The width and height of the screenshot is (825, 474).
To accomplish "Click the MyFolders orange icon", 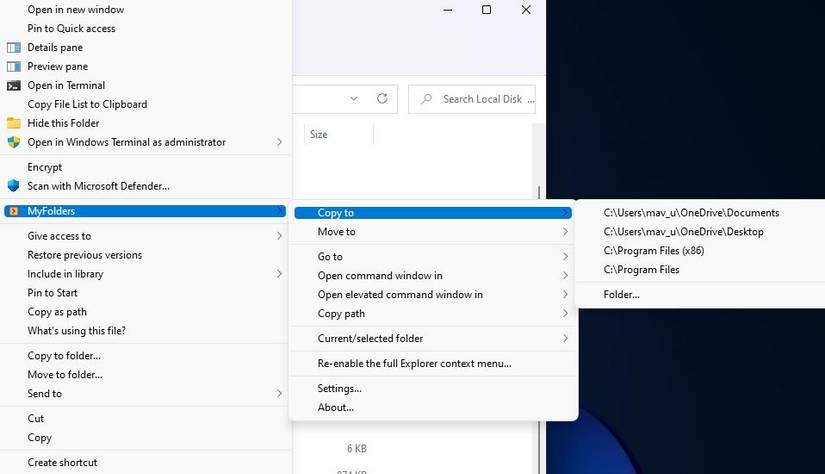I will (14, 211).
